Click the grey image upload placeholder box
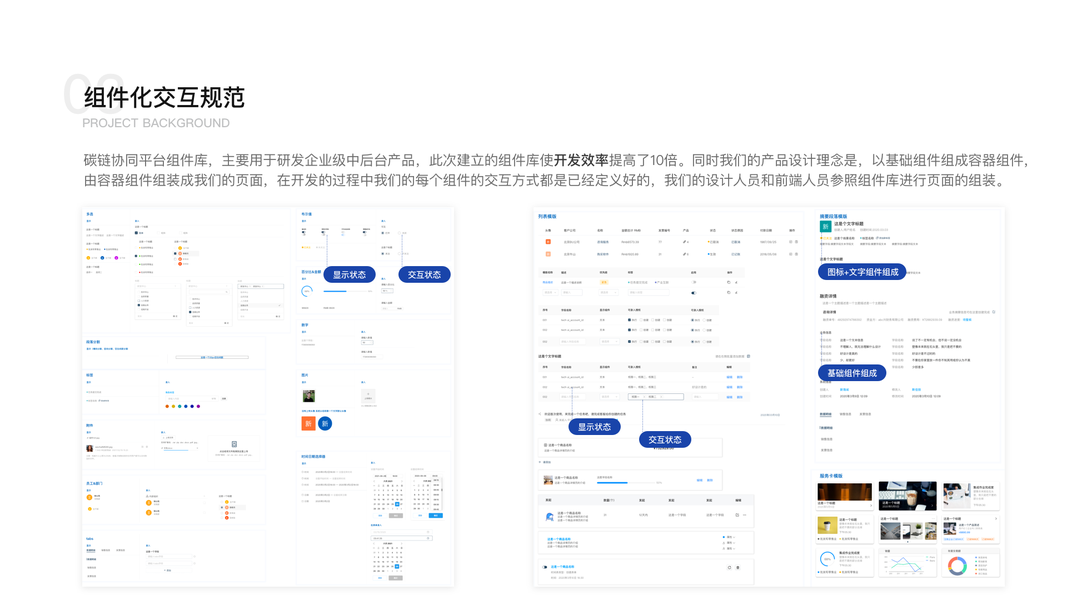The image size is (1067, 600). 368,395
